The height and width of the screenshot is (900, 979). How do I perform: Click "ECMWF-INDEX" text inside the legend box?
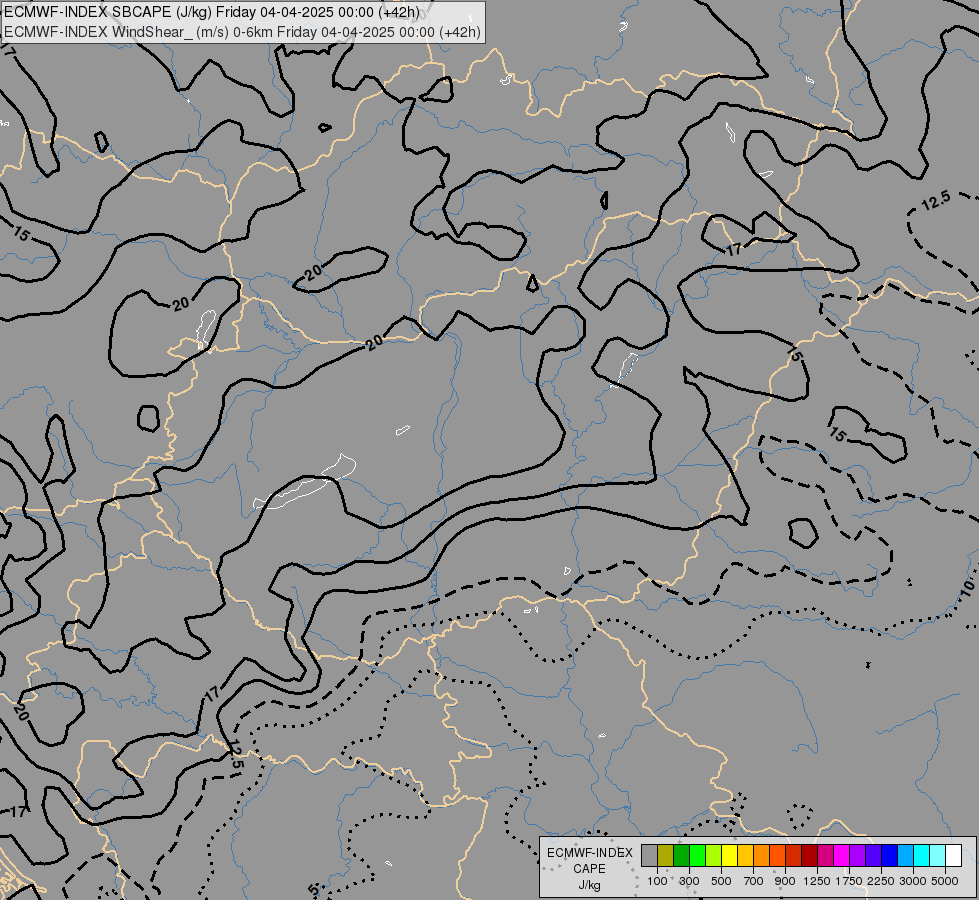tap(589, 853)
